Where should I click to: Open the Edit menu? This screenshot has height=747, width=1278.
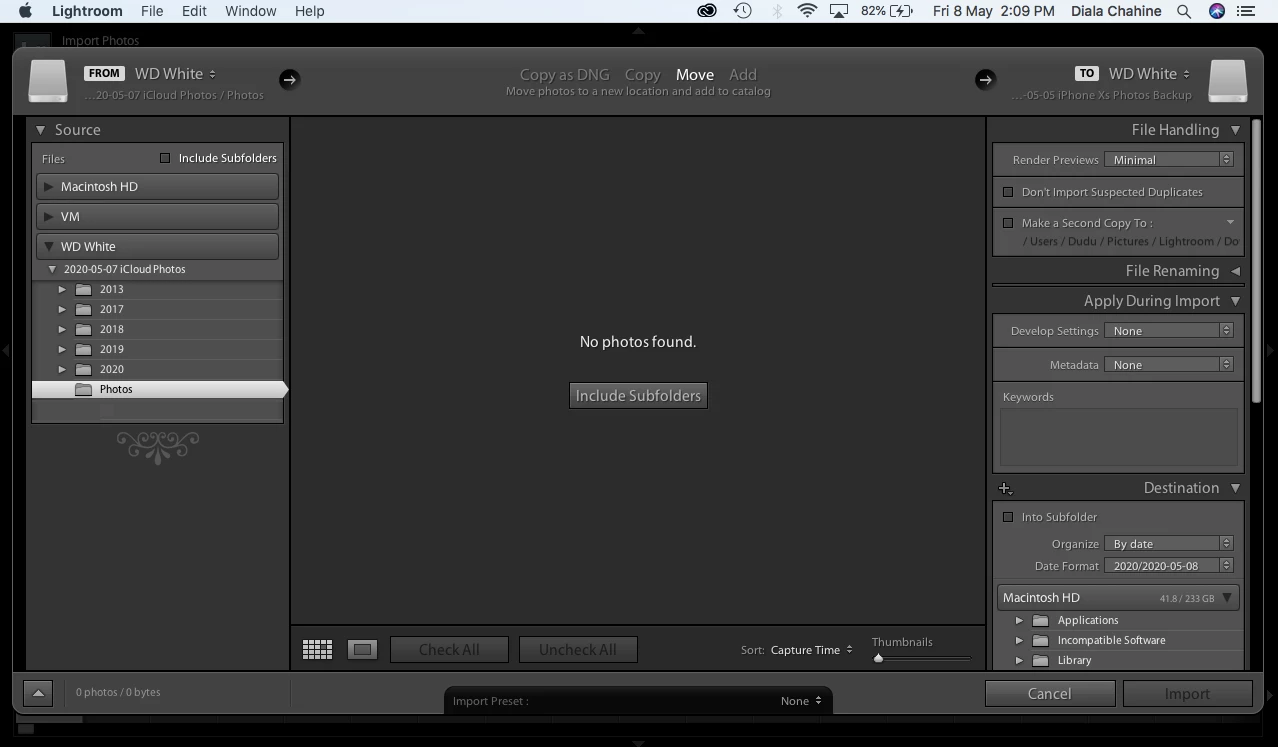(x=194, y=11)
